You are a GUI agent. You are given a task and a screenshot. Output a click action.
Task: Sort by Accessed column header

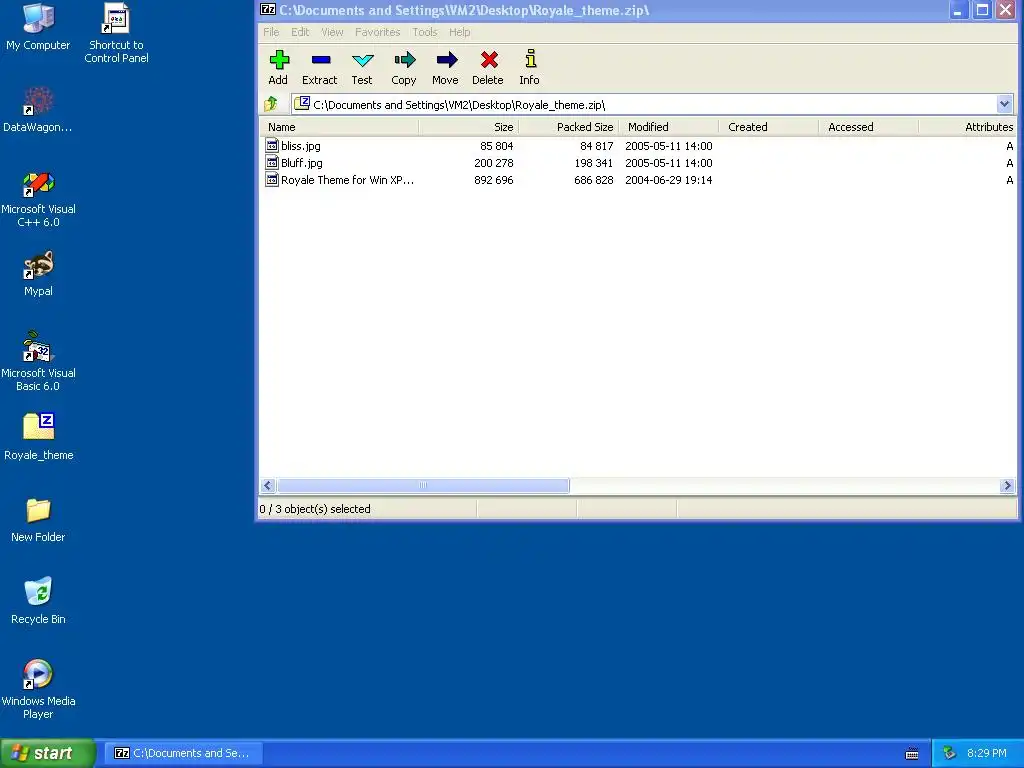click(x=869, y=127)
